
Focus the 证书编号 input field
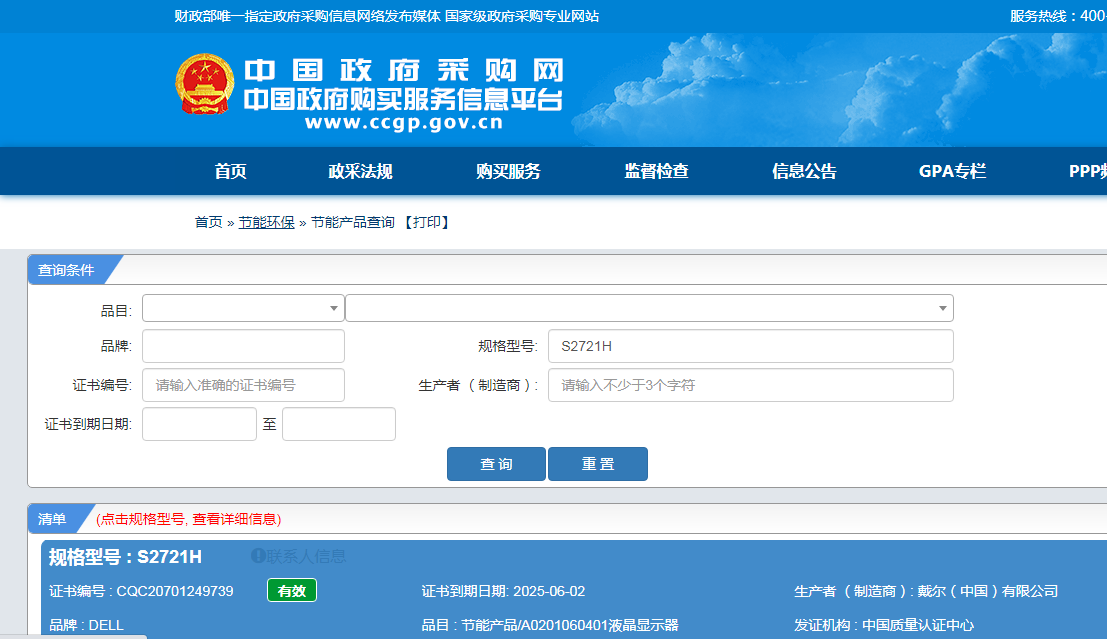[x=244, y=385]
